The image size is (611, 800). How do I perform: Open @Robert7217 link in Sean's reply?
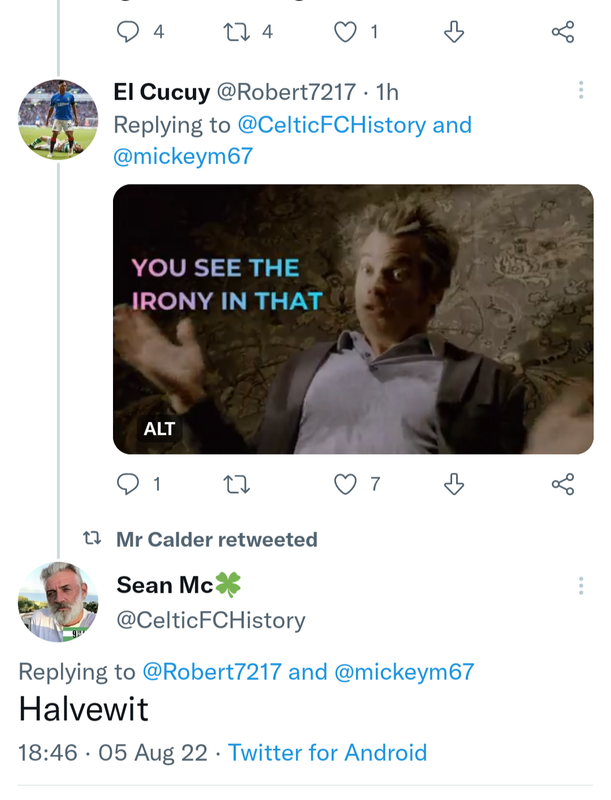(x=212, y=672)
